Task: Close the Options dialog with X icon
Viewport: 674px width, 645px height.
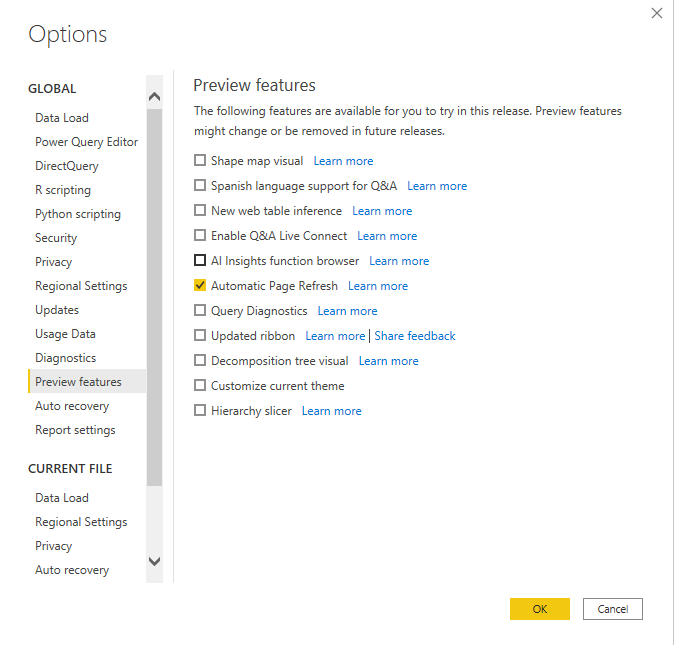Action: pos(656,13)
